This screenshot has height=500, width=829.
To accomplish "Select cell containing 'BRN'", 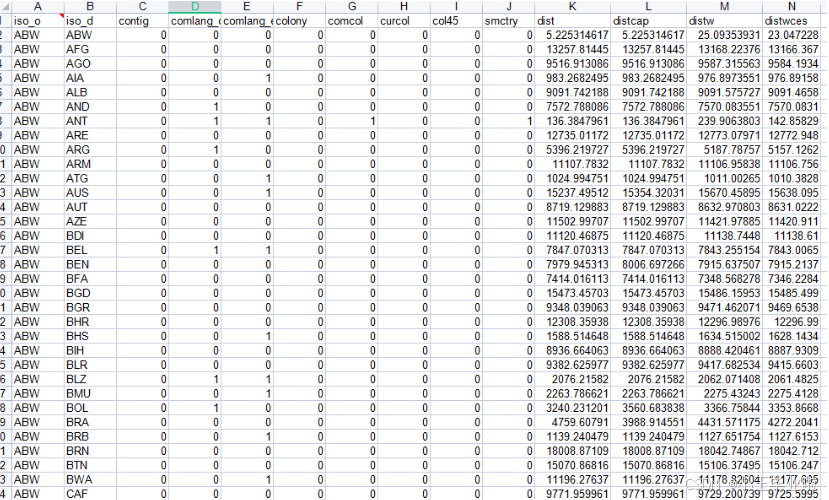I will (x=89, y=451).
